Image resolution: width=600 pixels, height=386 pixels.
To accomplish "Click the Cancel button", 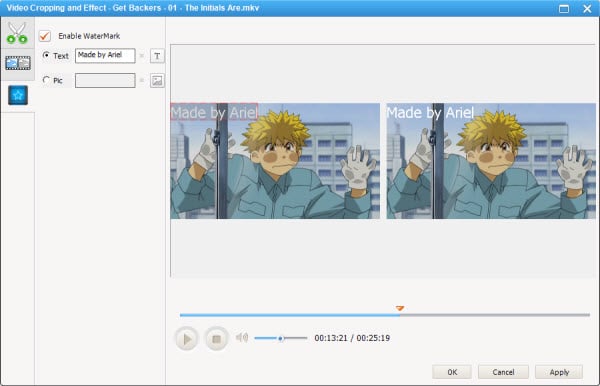I will [503, 372].
